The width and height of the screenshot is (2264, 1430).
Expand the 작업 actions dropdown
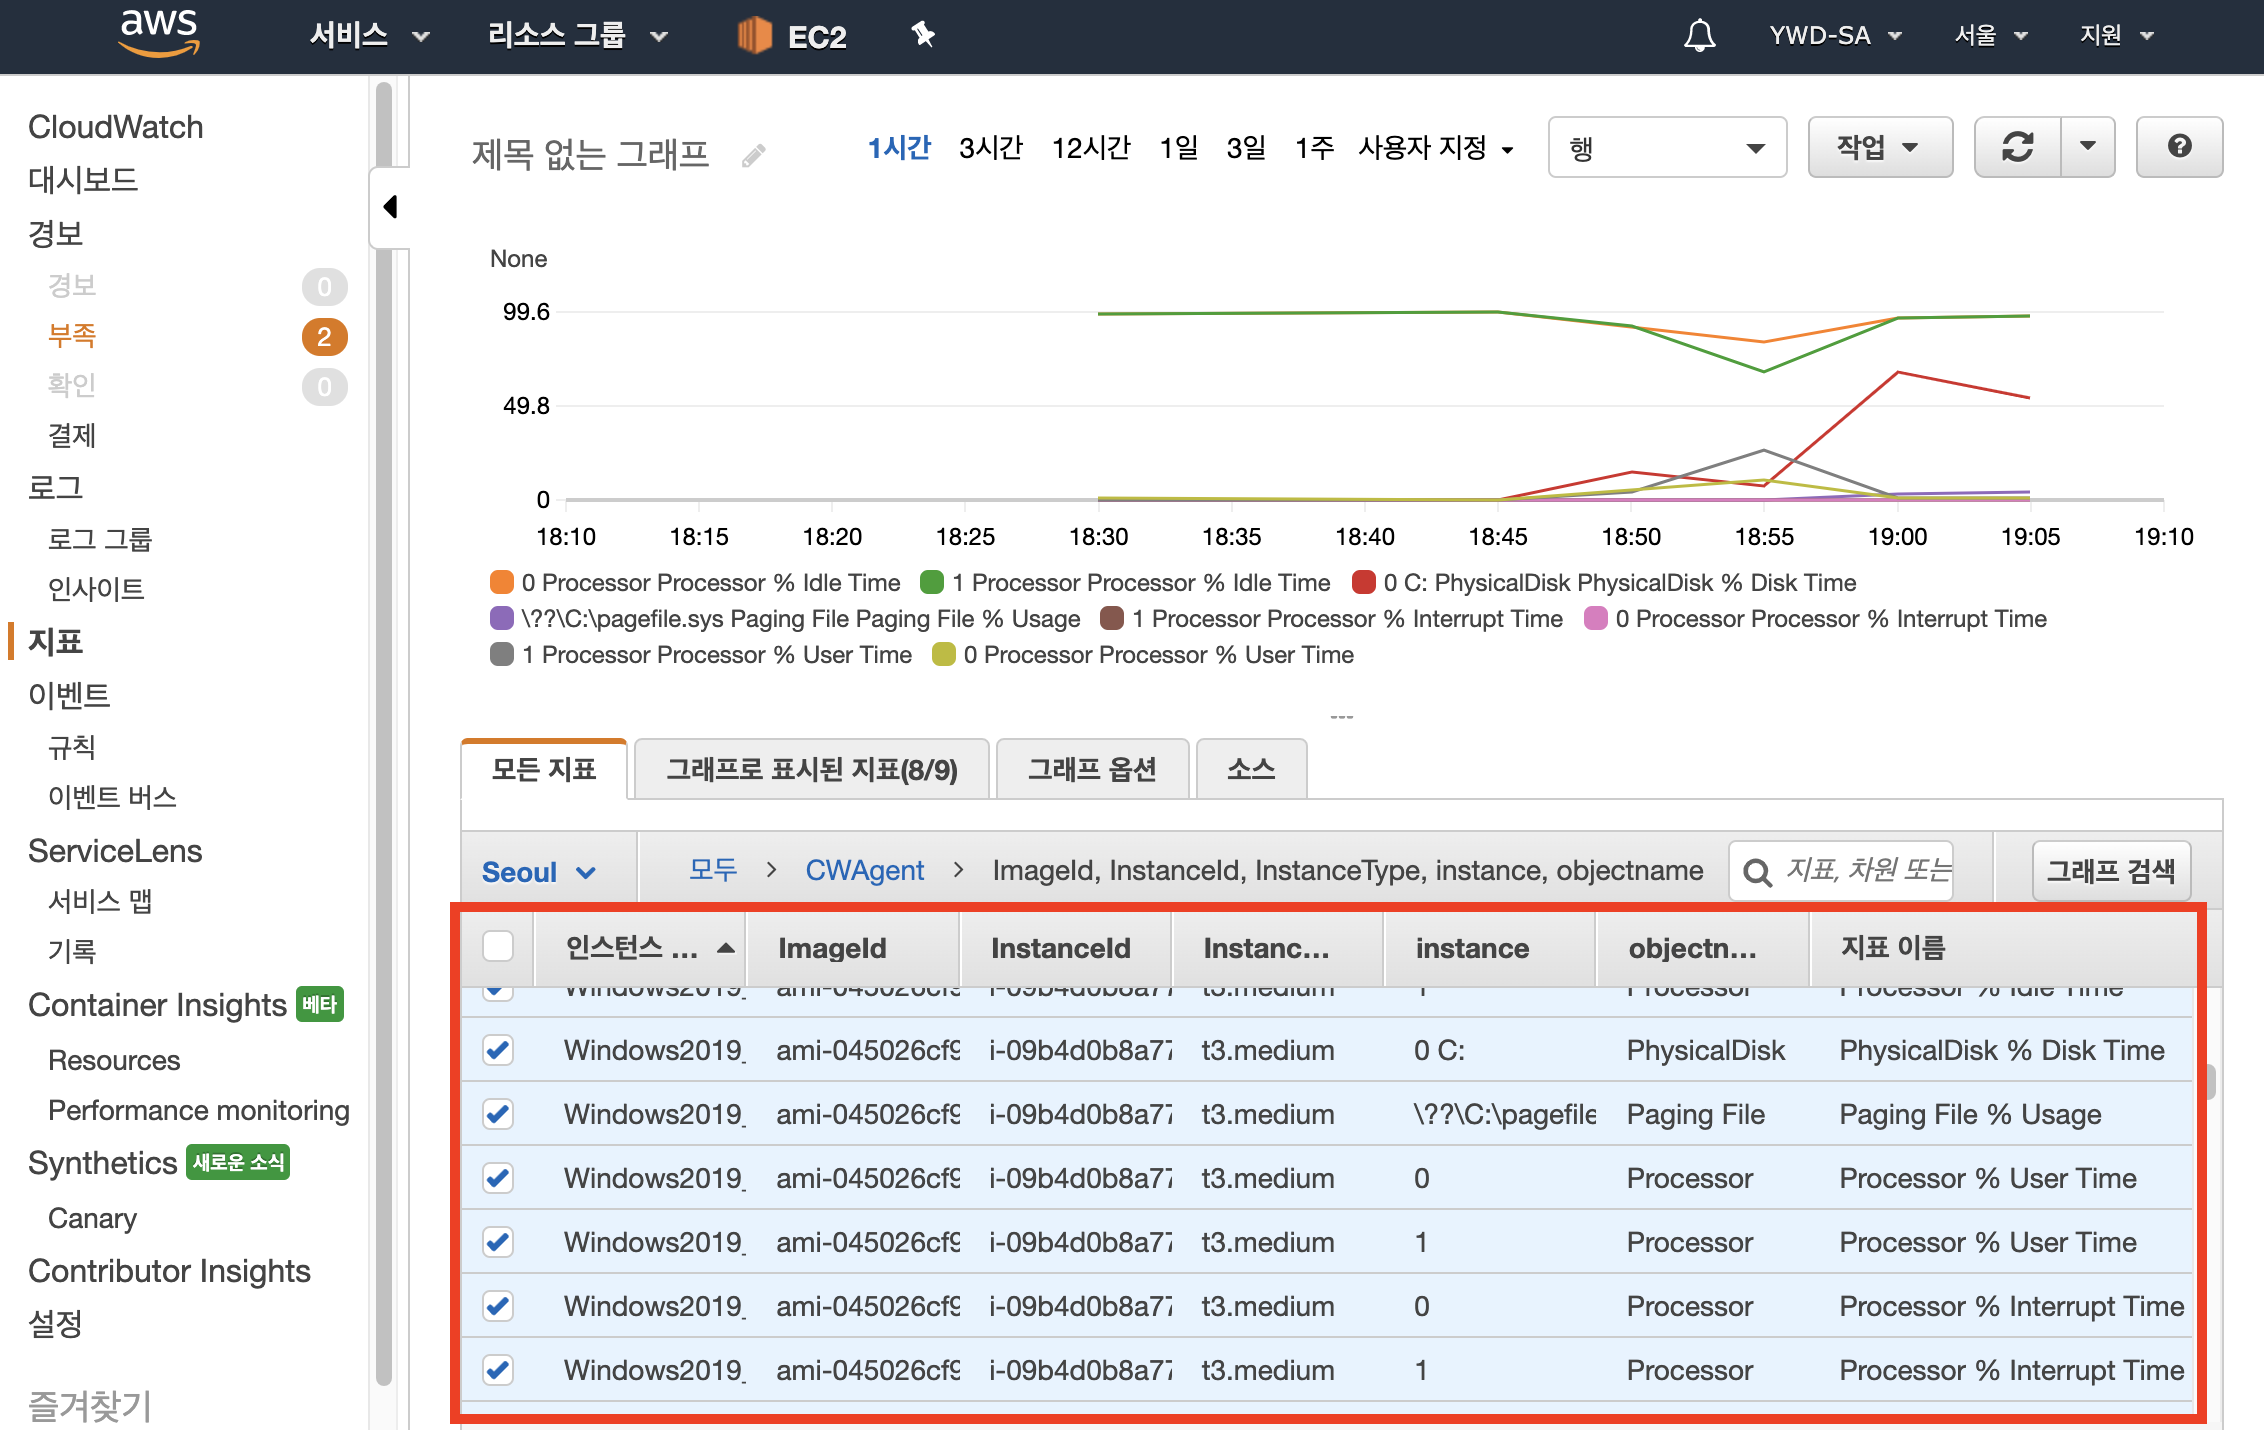click(1878, 147)
